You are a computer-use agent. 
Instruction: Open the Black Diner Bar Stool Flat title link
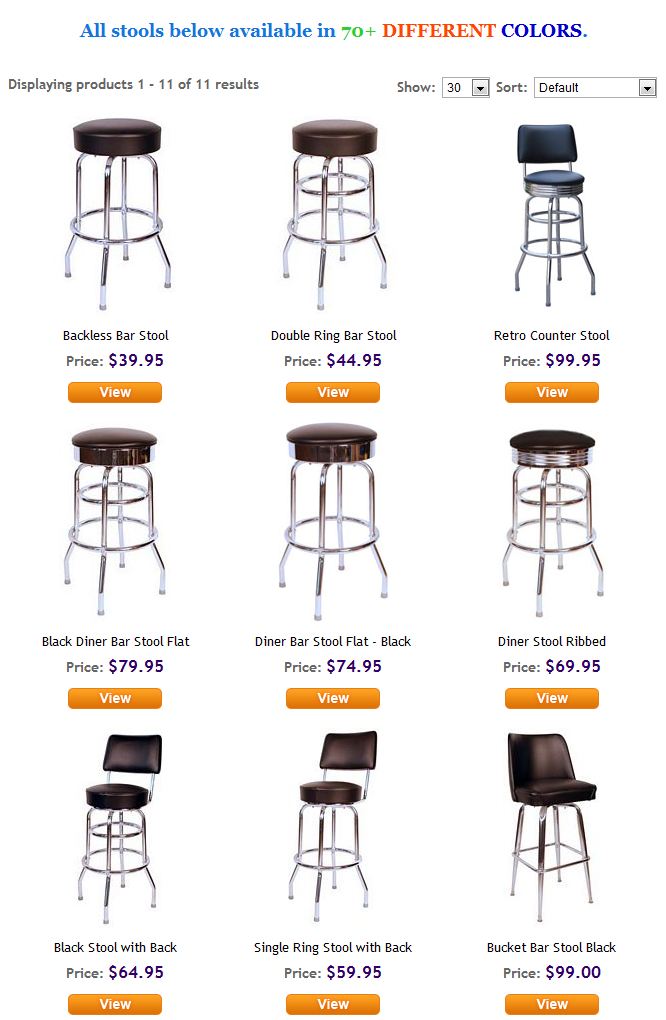coord(116,642)
